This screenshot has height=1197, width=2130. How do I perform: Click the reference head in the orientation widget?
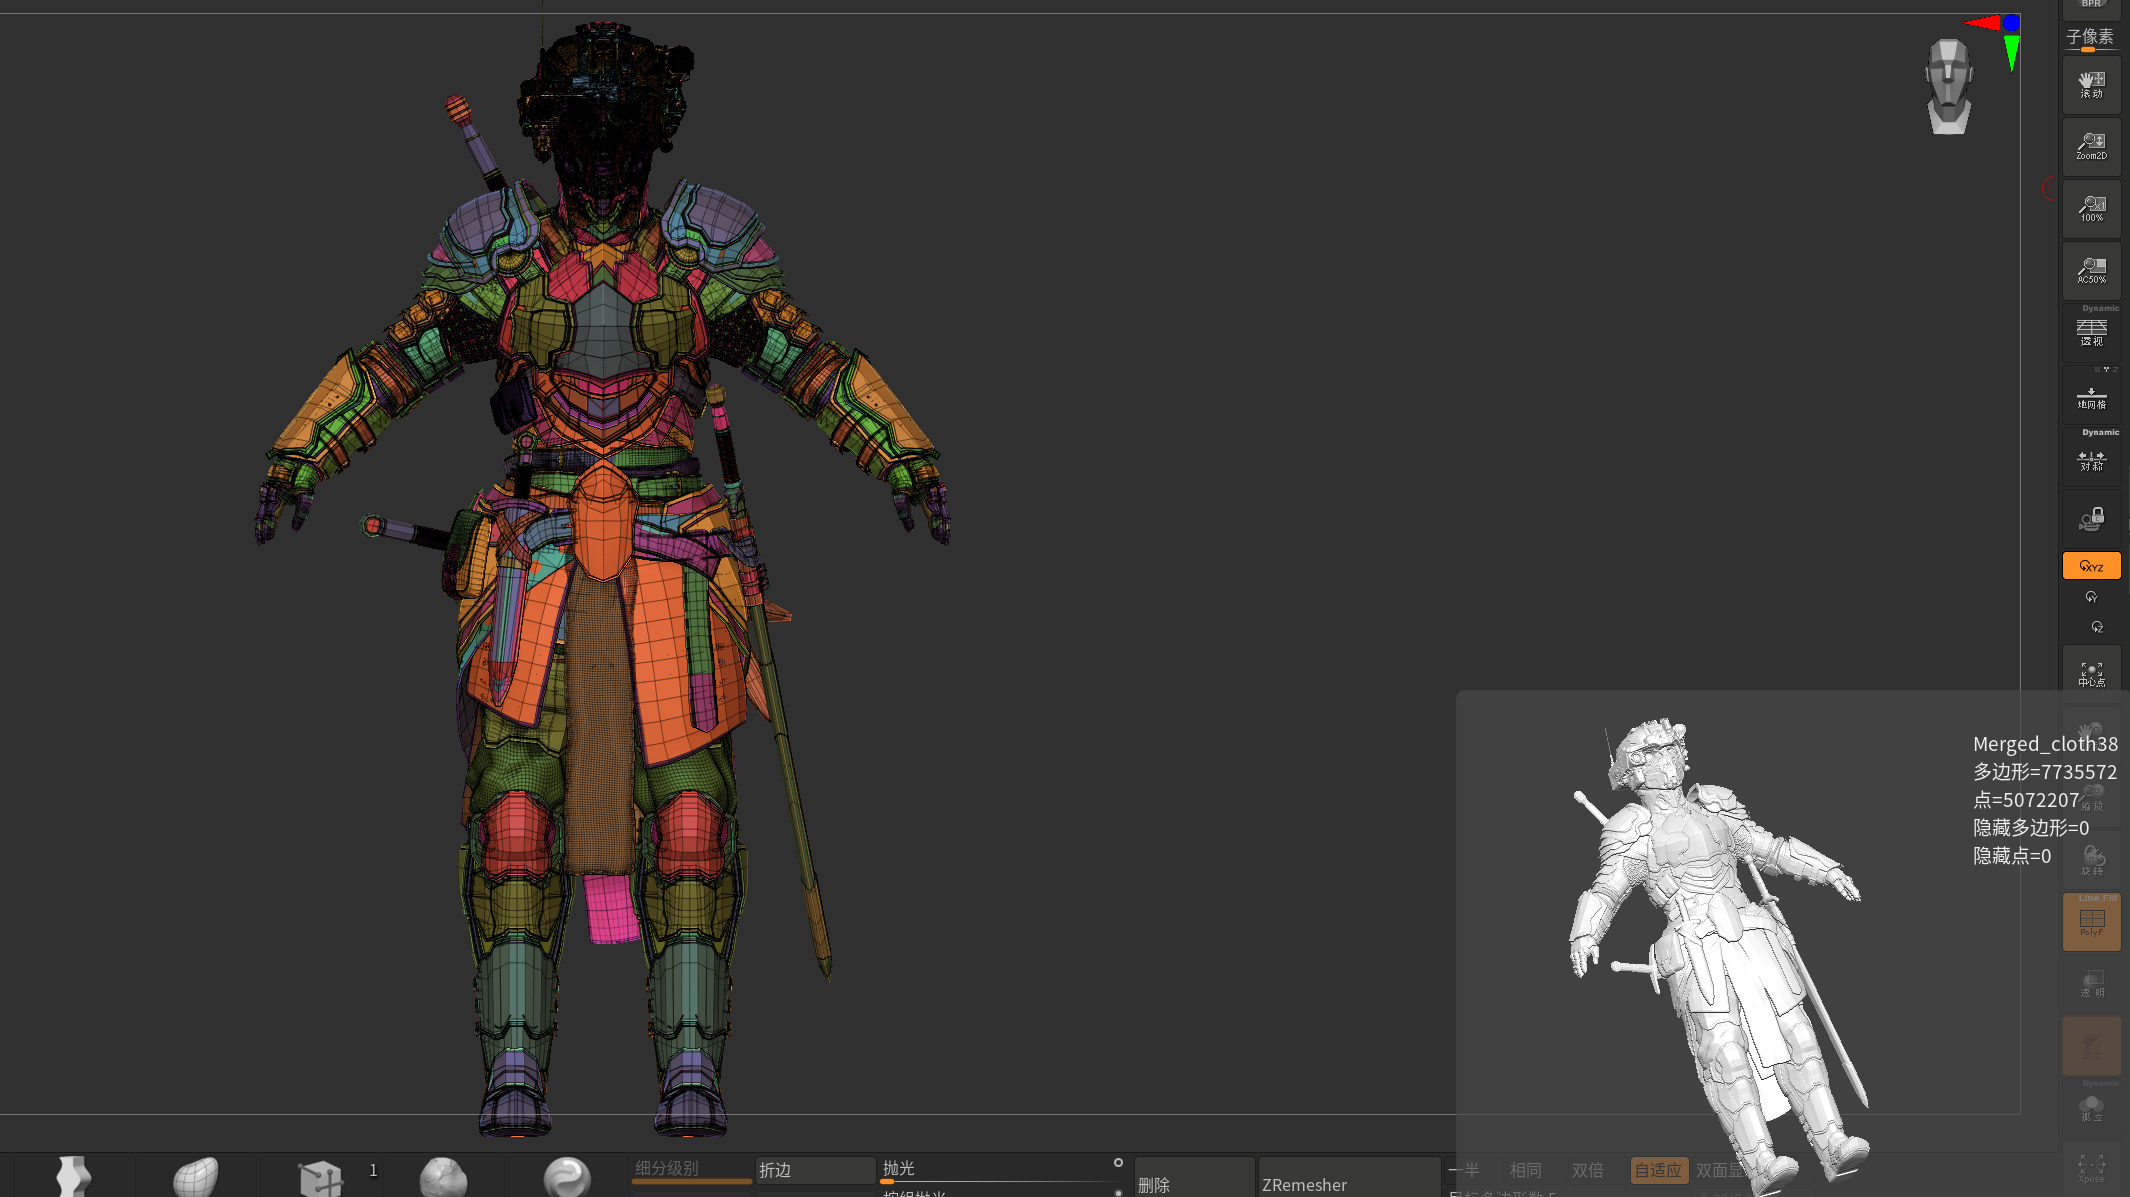pyautogui.click(x=1948, y=87)
